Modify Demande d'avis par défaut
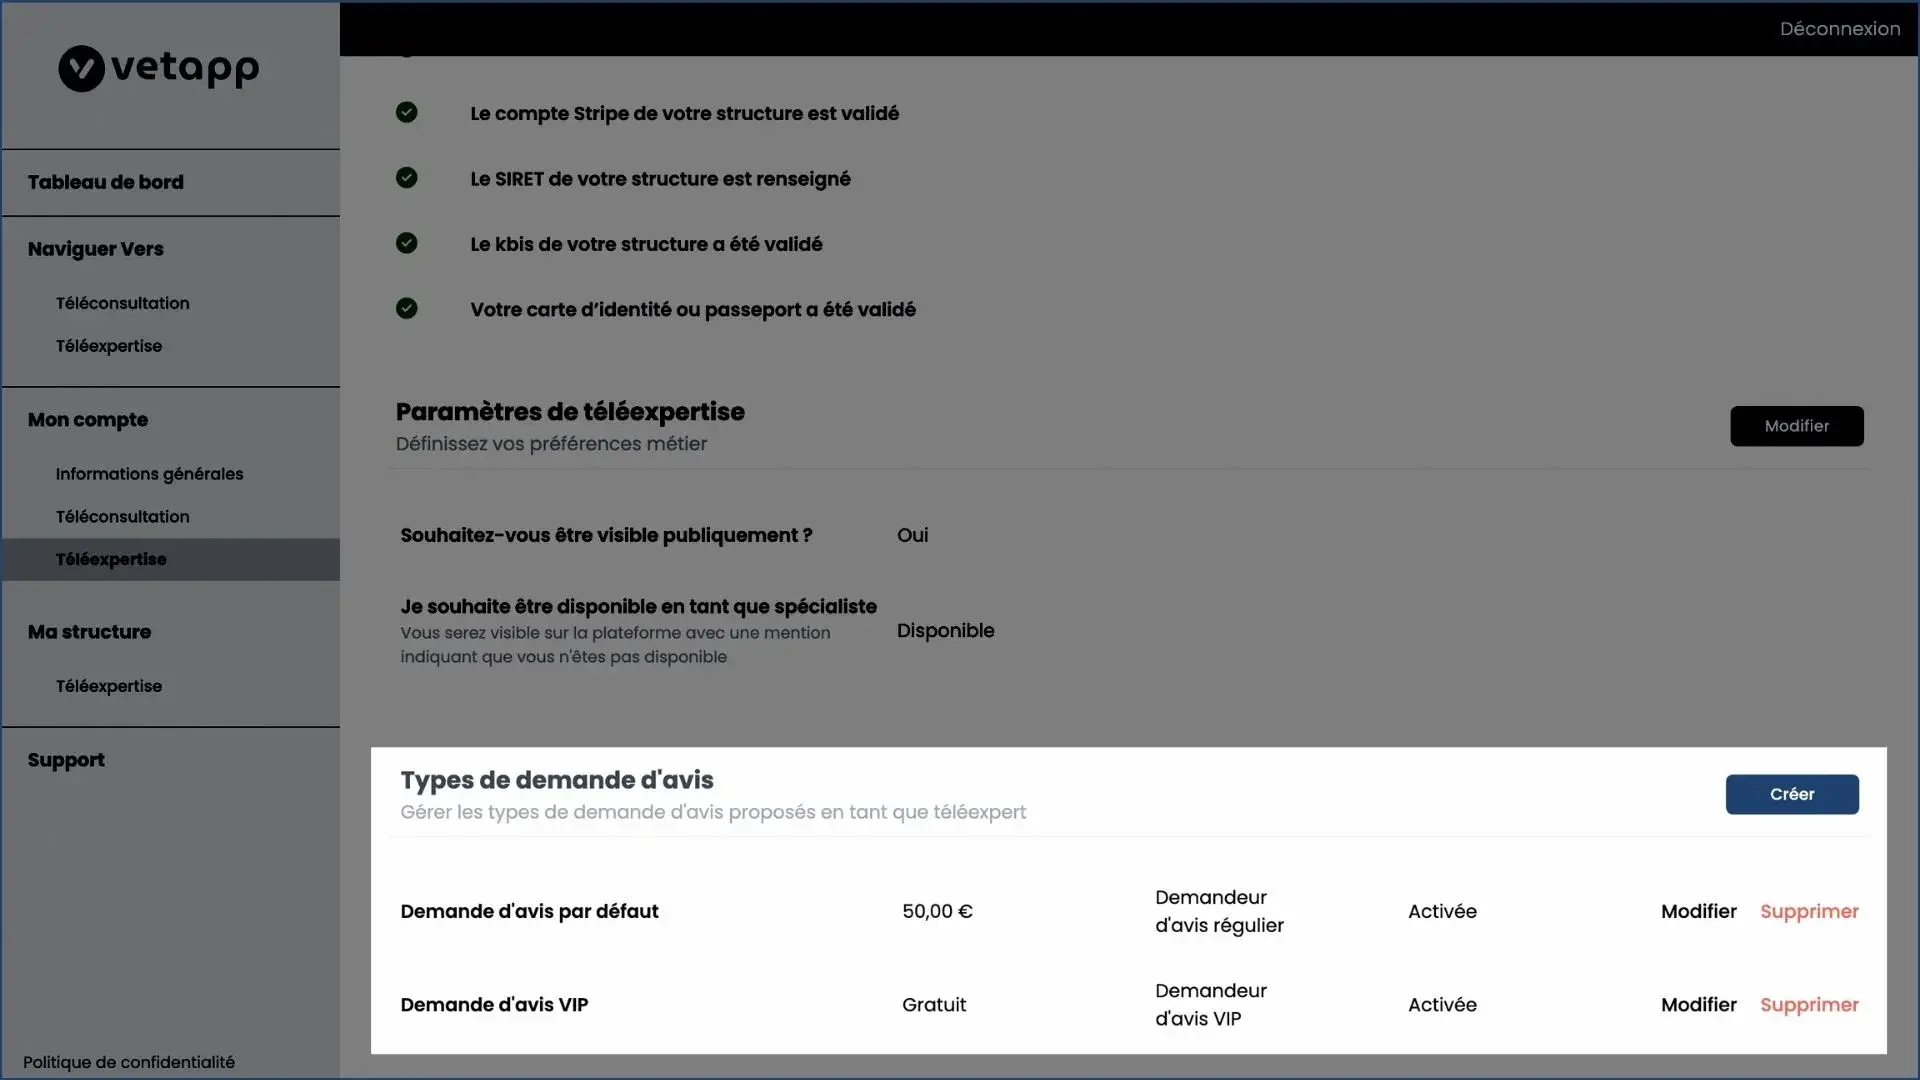Image resolution: width=1920 pixels, height=1080 pixels. [x=1698, y=911]
